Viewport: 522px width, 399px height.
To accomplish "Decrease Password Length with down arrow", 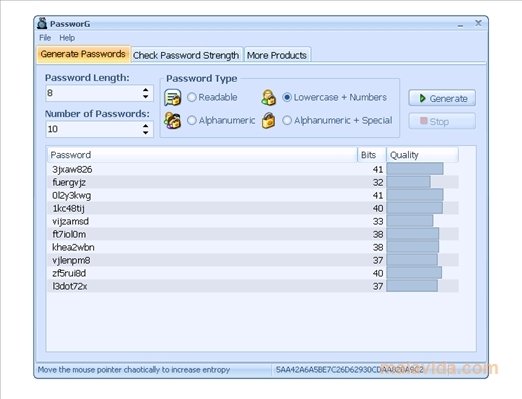I will point(146,97).
